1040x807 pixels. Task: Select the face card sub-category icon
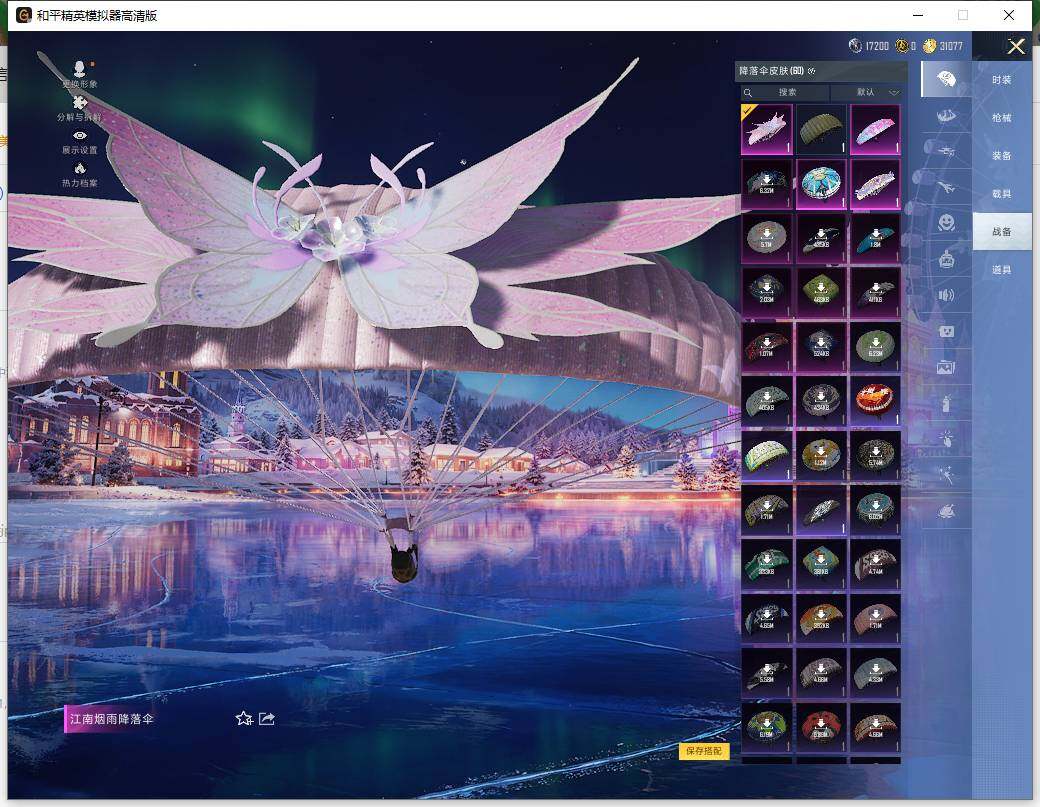point(946,330)
